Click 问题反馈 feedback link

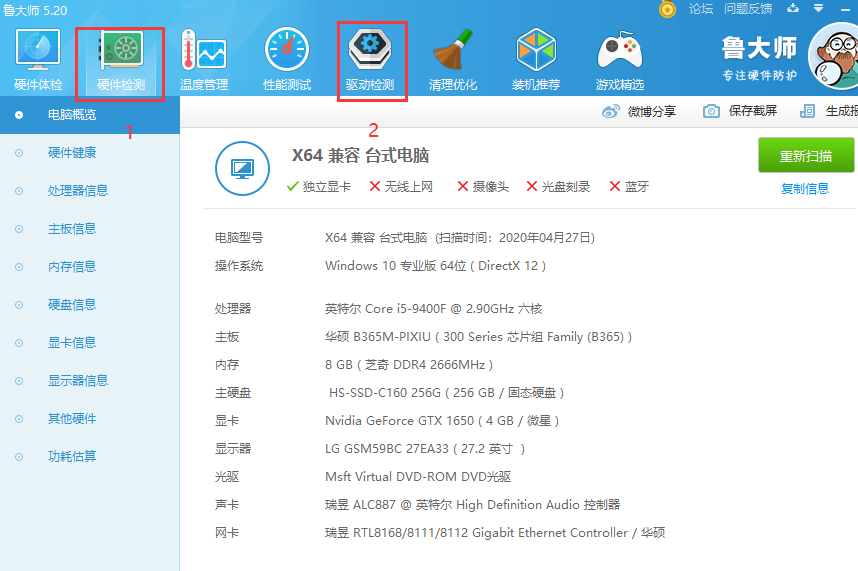pos(748,9)
